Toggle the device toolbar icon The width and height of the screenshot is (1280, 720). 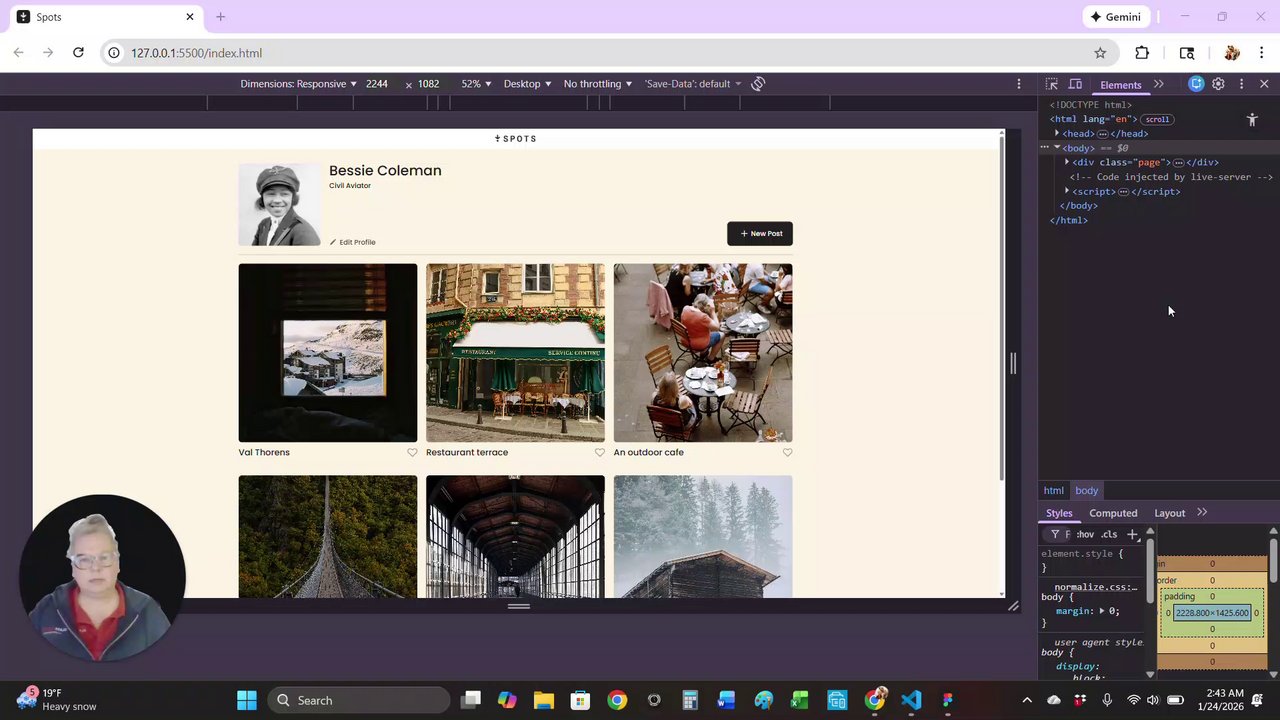pos(1075,84)
